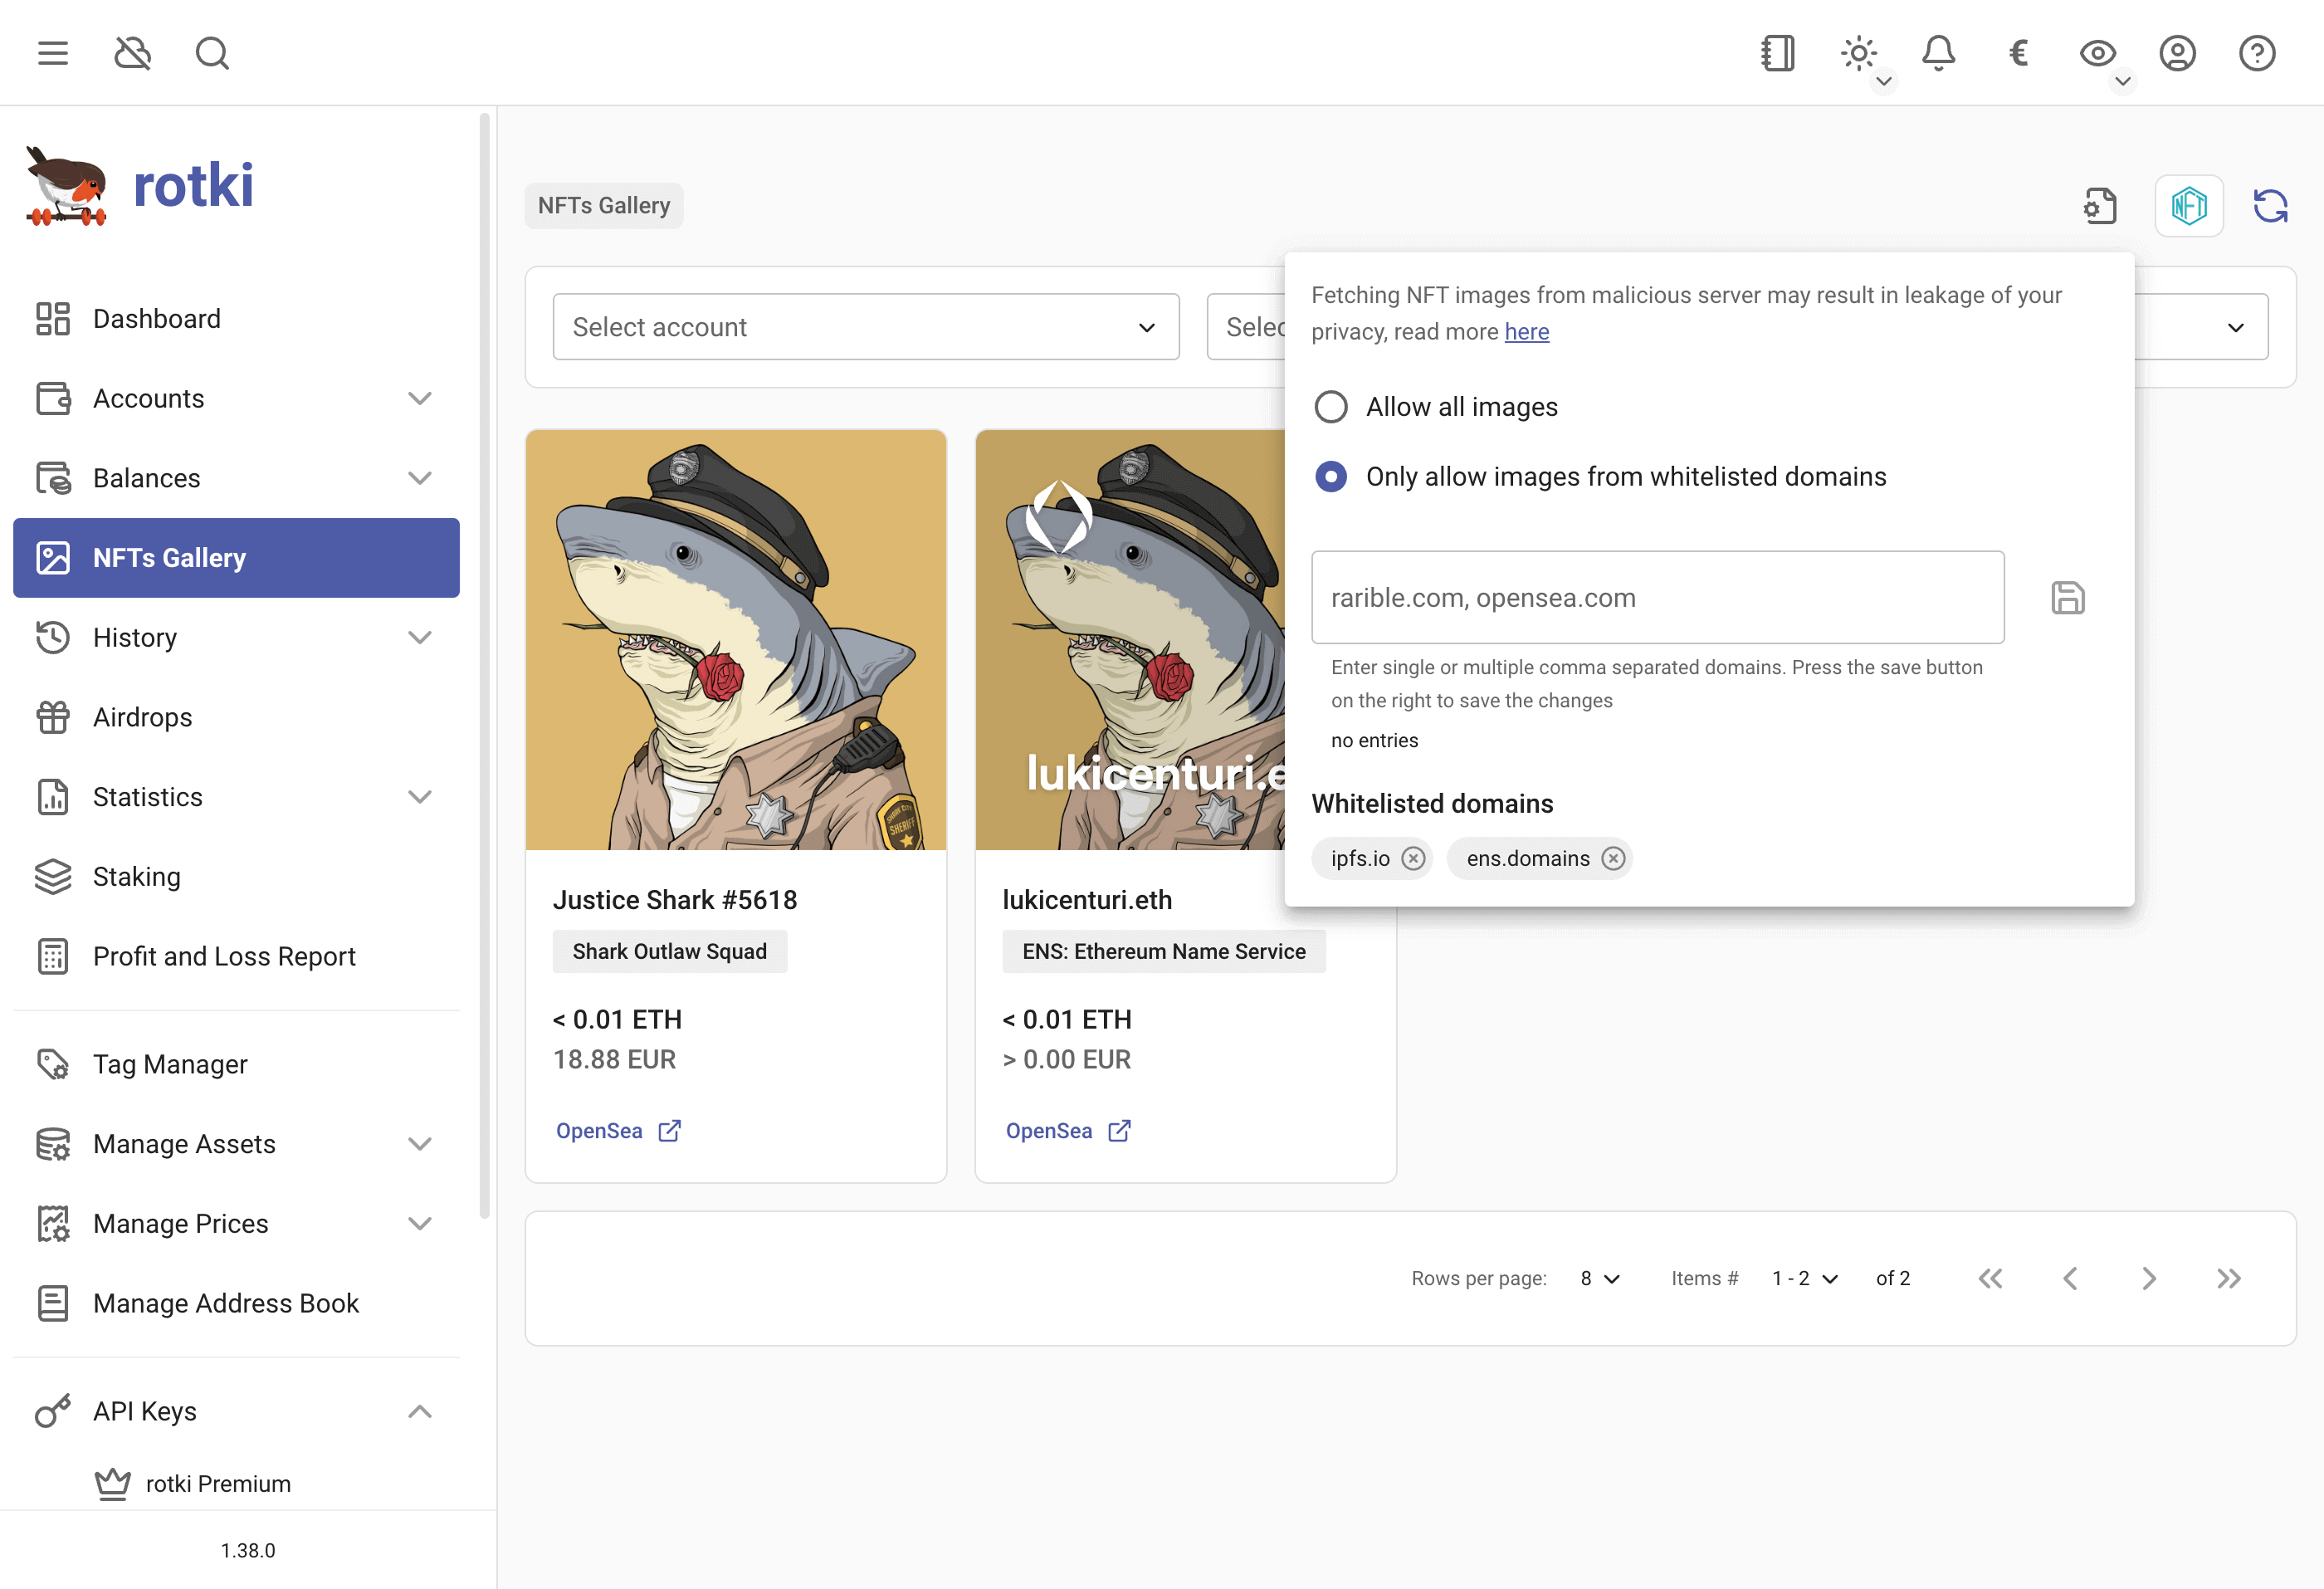This screenshot has height=1589, width=2324.
Task: Open the help question mark icon
Action: pos(2257,53)
